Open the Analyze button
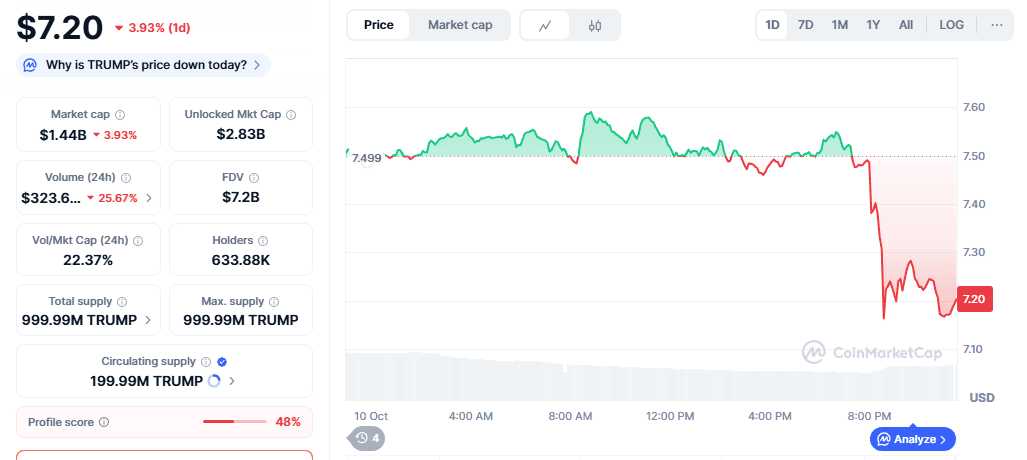The height and width of the screenshot is (460, 1027). click(913, 438)
